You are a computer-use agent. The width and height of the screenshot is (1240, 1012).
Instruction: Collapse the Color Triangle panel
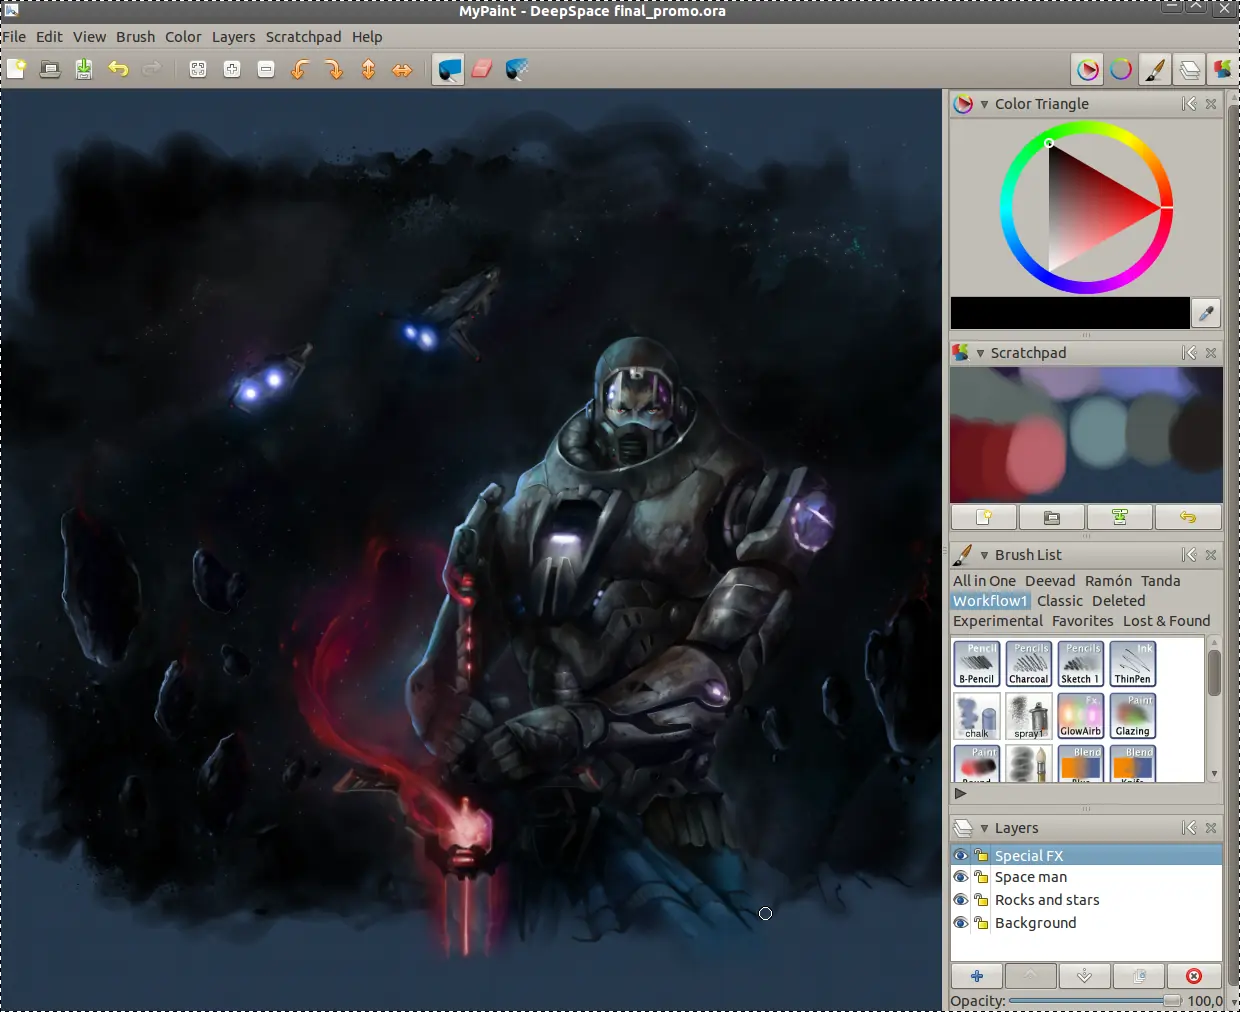tap(985, 104)
